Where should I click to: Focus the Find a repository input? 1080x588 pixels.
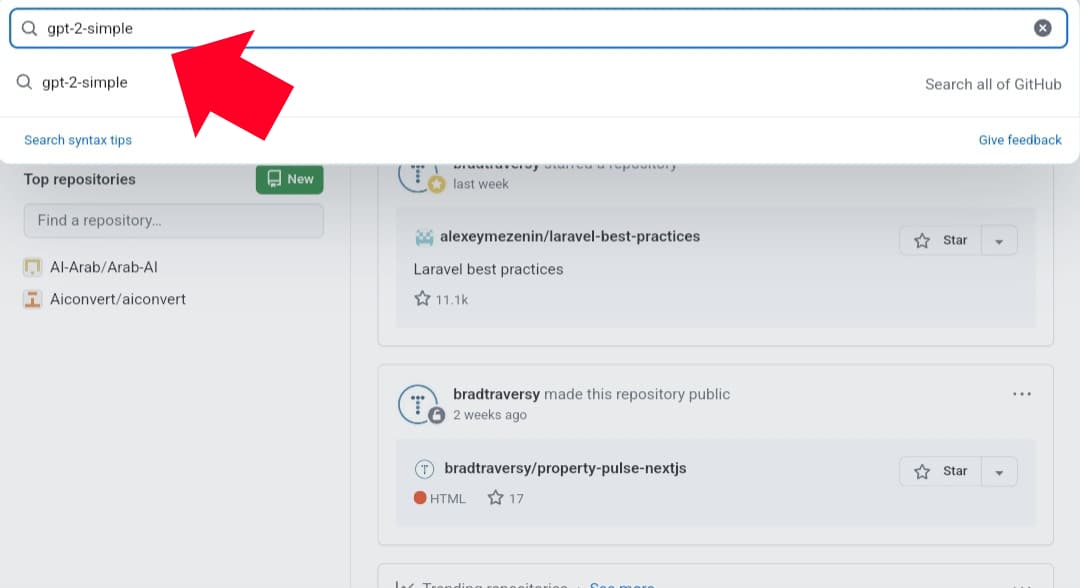pos(173,220)
